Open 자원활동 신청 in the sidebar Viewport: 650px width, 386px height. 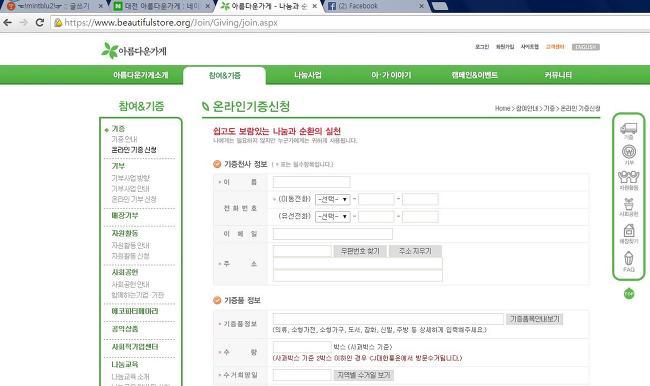130,256
